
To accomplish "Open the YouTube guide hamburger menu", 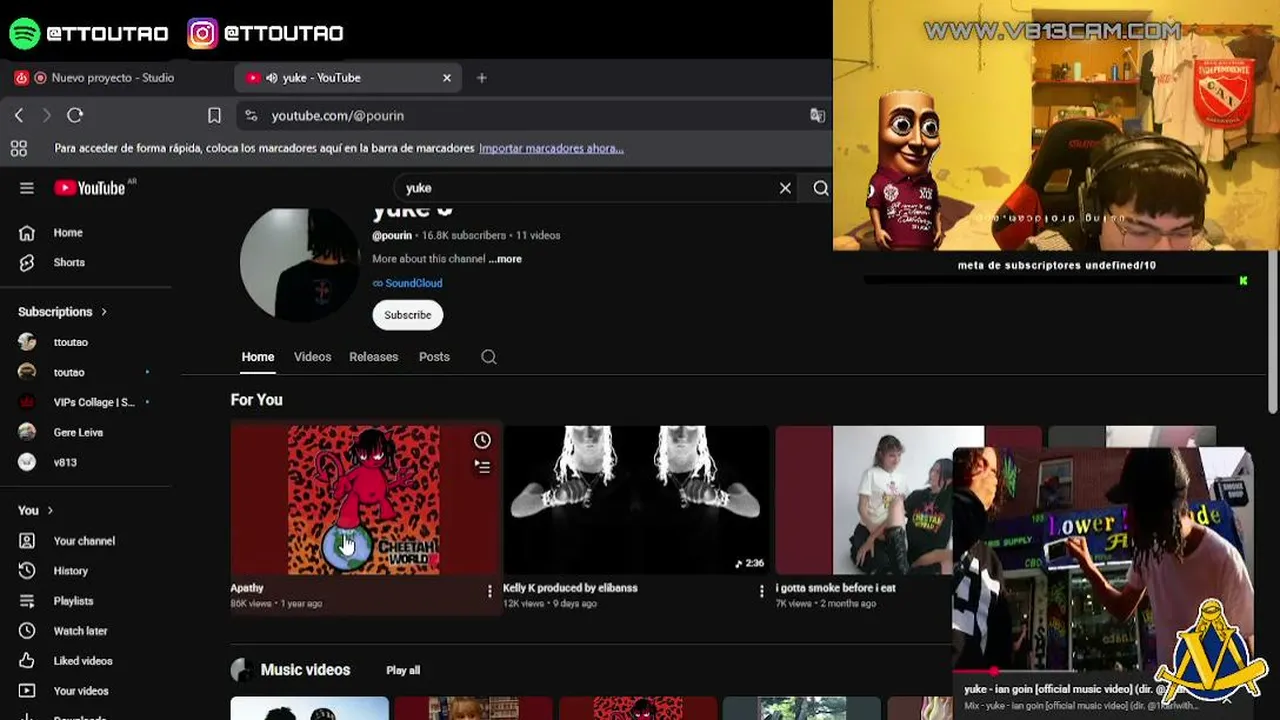I will 27,188.
